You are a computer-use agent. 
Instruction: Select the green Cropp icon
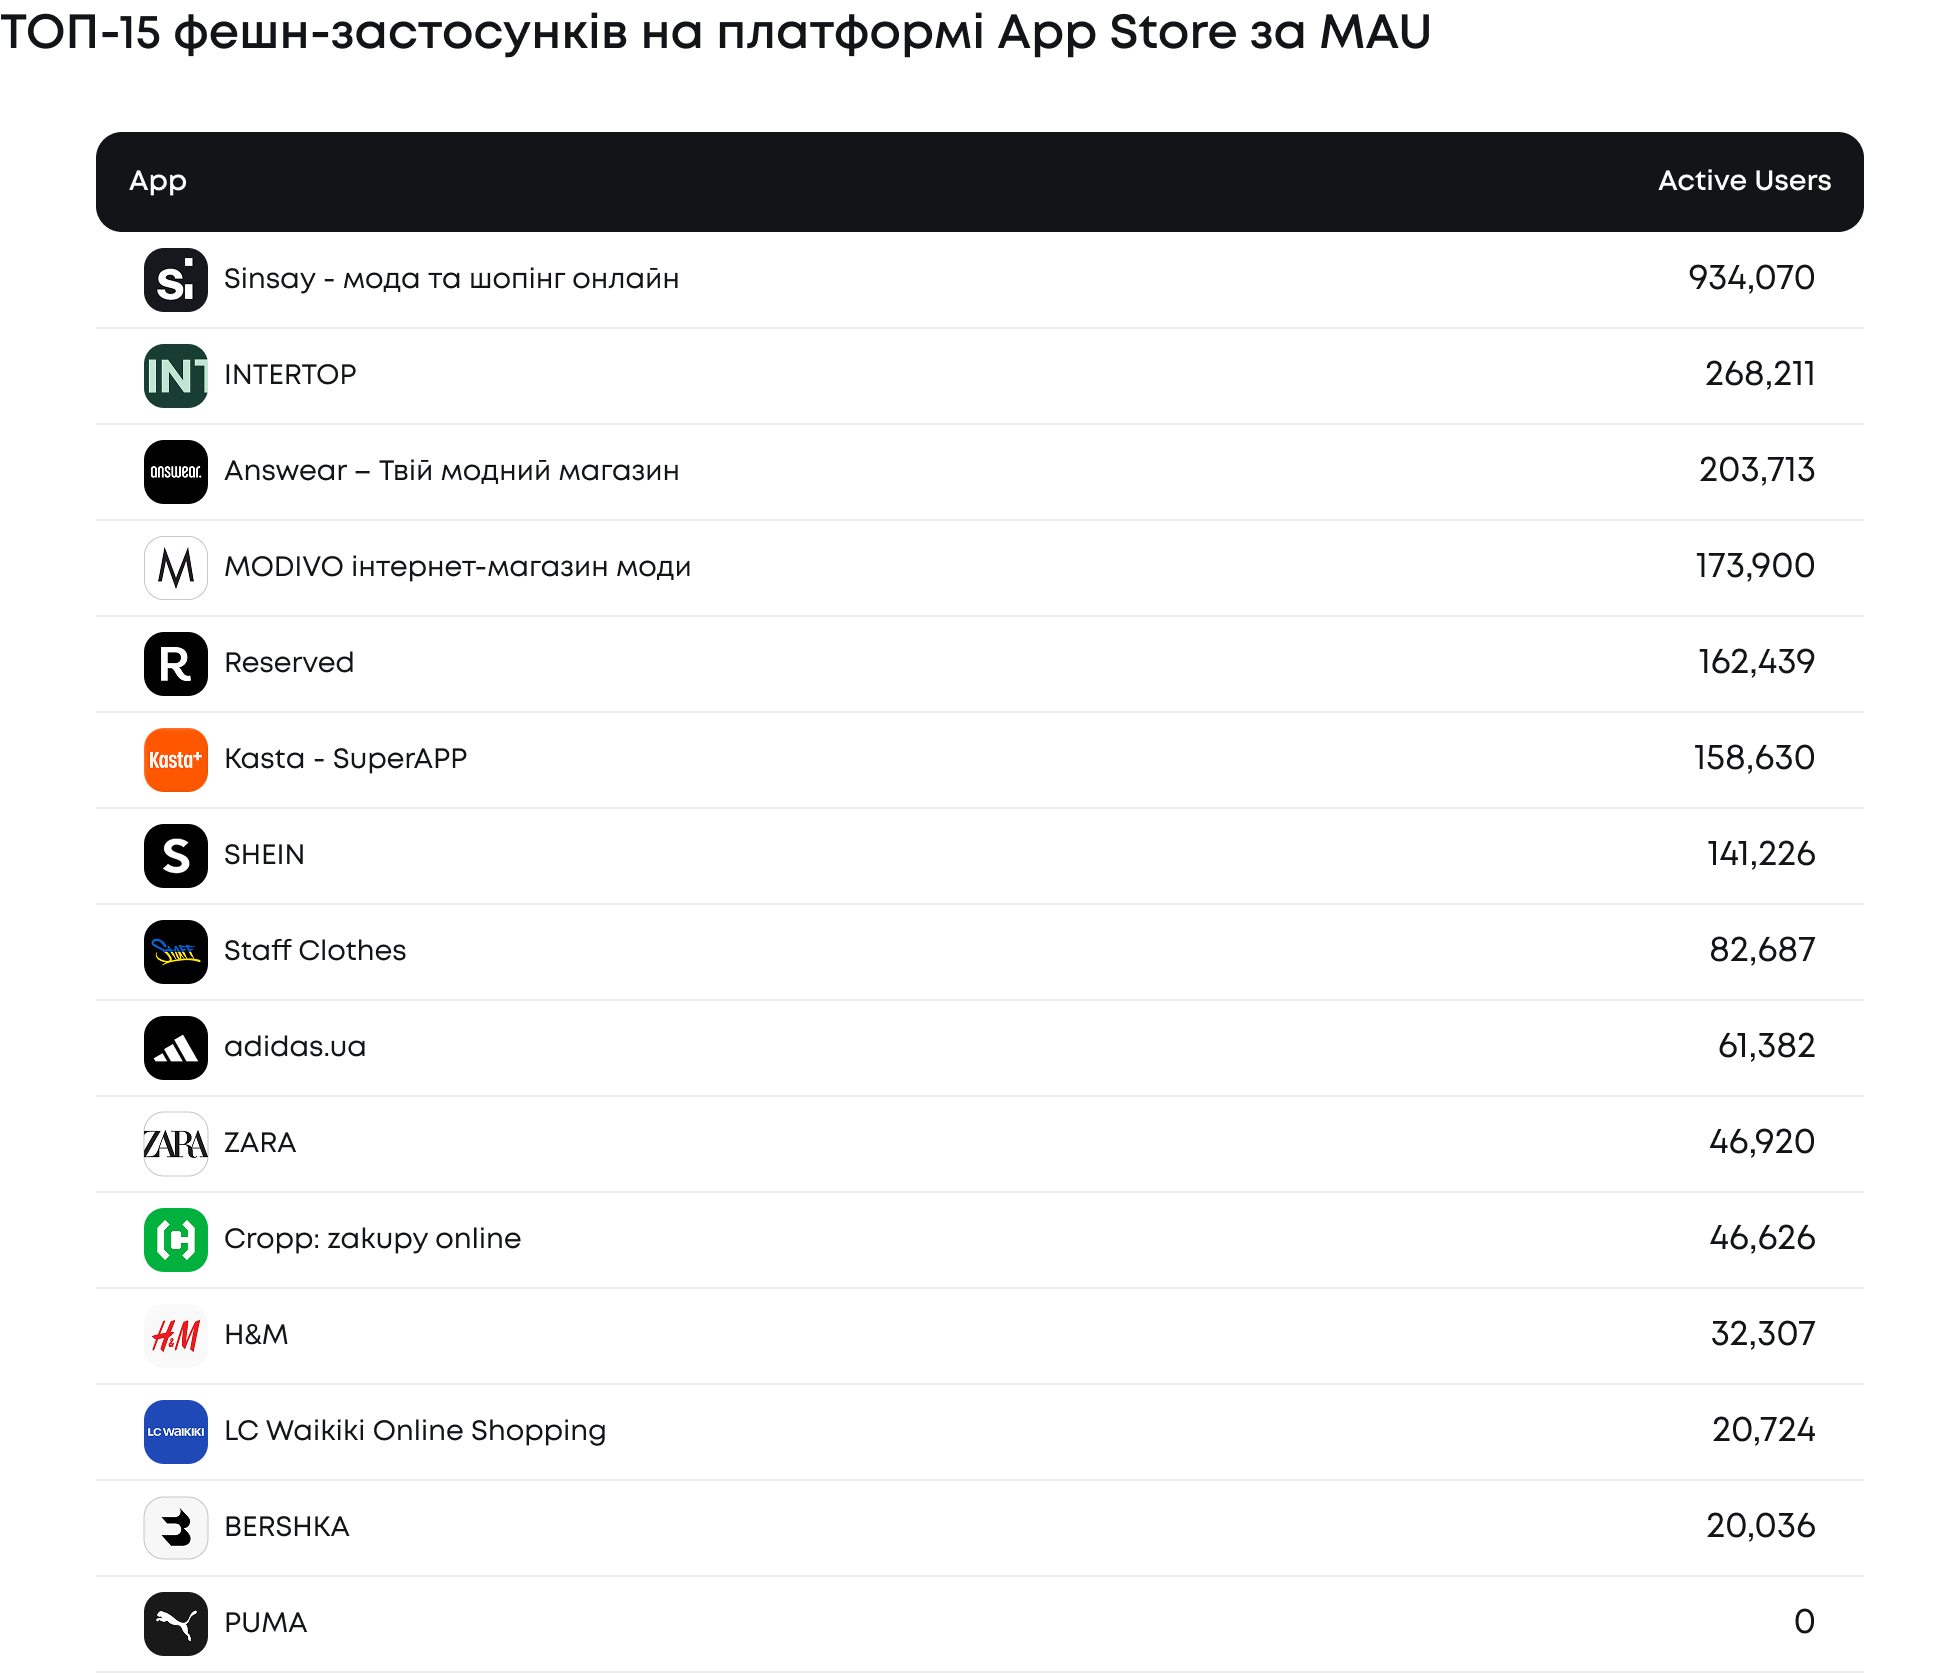click(176, 1240)
